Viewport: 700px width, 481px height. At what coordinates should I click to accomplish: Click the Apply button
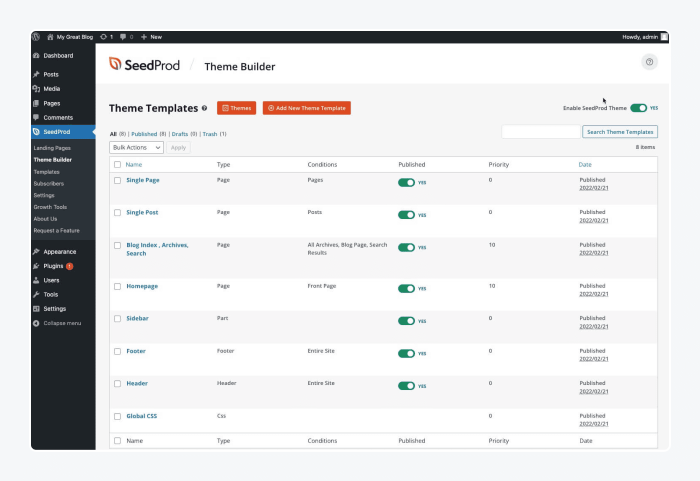pos(178,147)
